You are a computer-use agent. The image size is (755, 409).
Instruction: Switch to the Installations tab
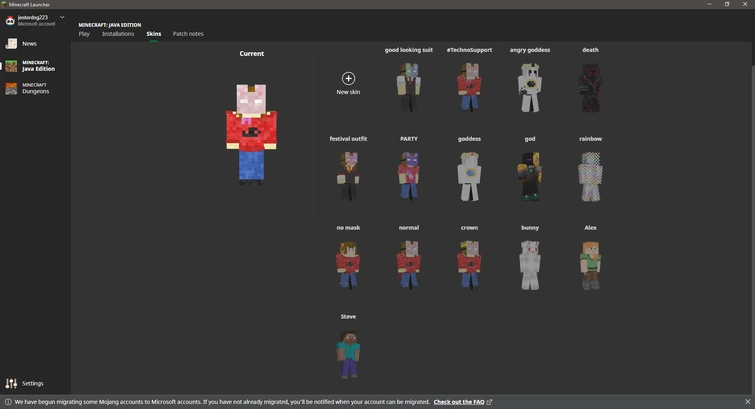[x=118, y=34]
